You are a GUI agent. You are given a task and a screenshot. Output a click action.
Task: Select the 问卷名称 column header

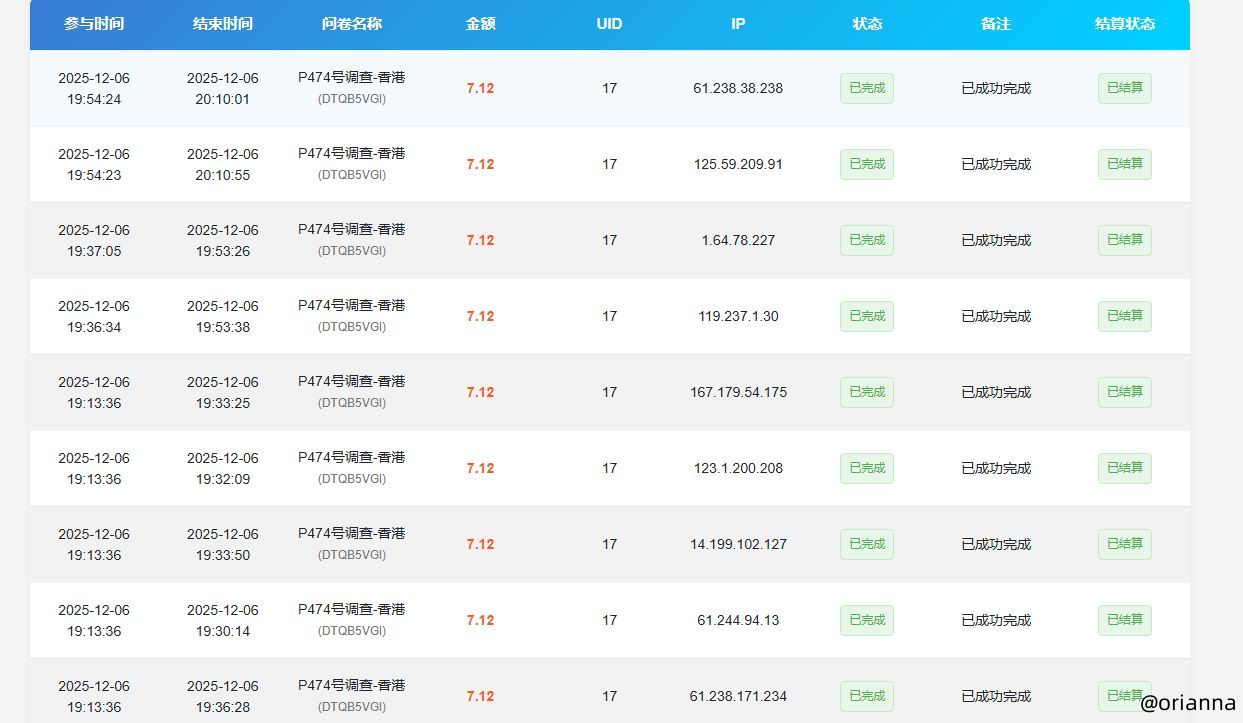point(352,24)
